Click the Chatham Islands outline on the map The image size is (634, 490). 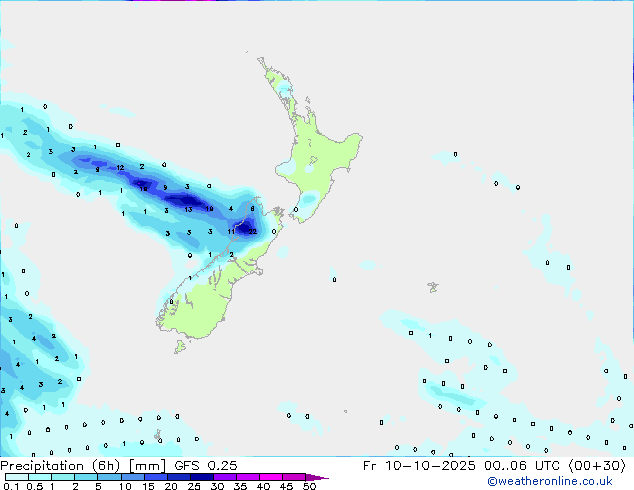coord(433,287)
